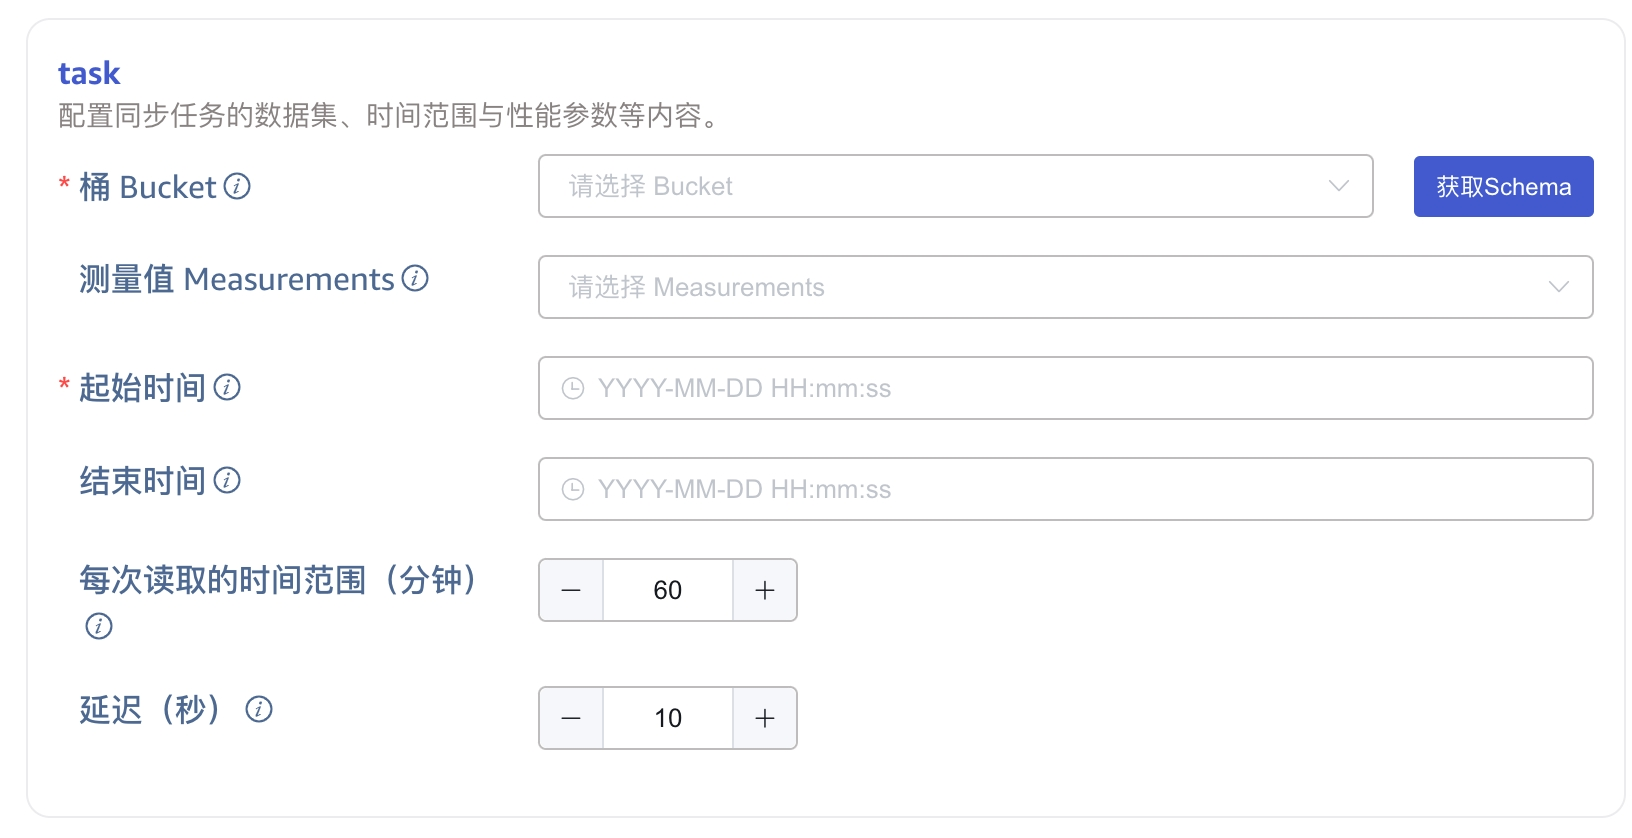Click the 每次读取的时间范围 info icon
1632x838 pixels.
point(99,626)
